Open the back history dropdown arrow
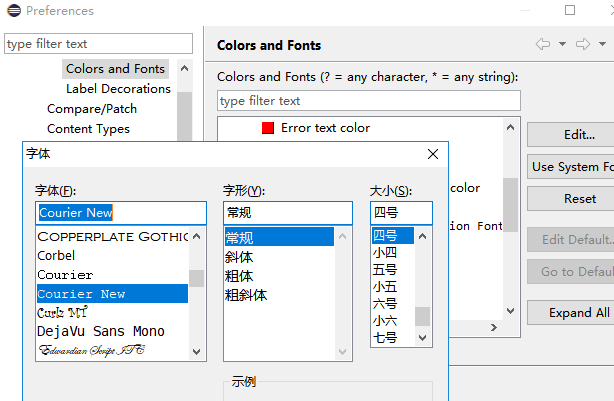The height and width of the screenshot is (401, 614). point(562,44)
